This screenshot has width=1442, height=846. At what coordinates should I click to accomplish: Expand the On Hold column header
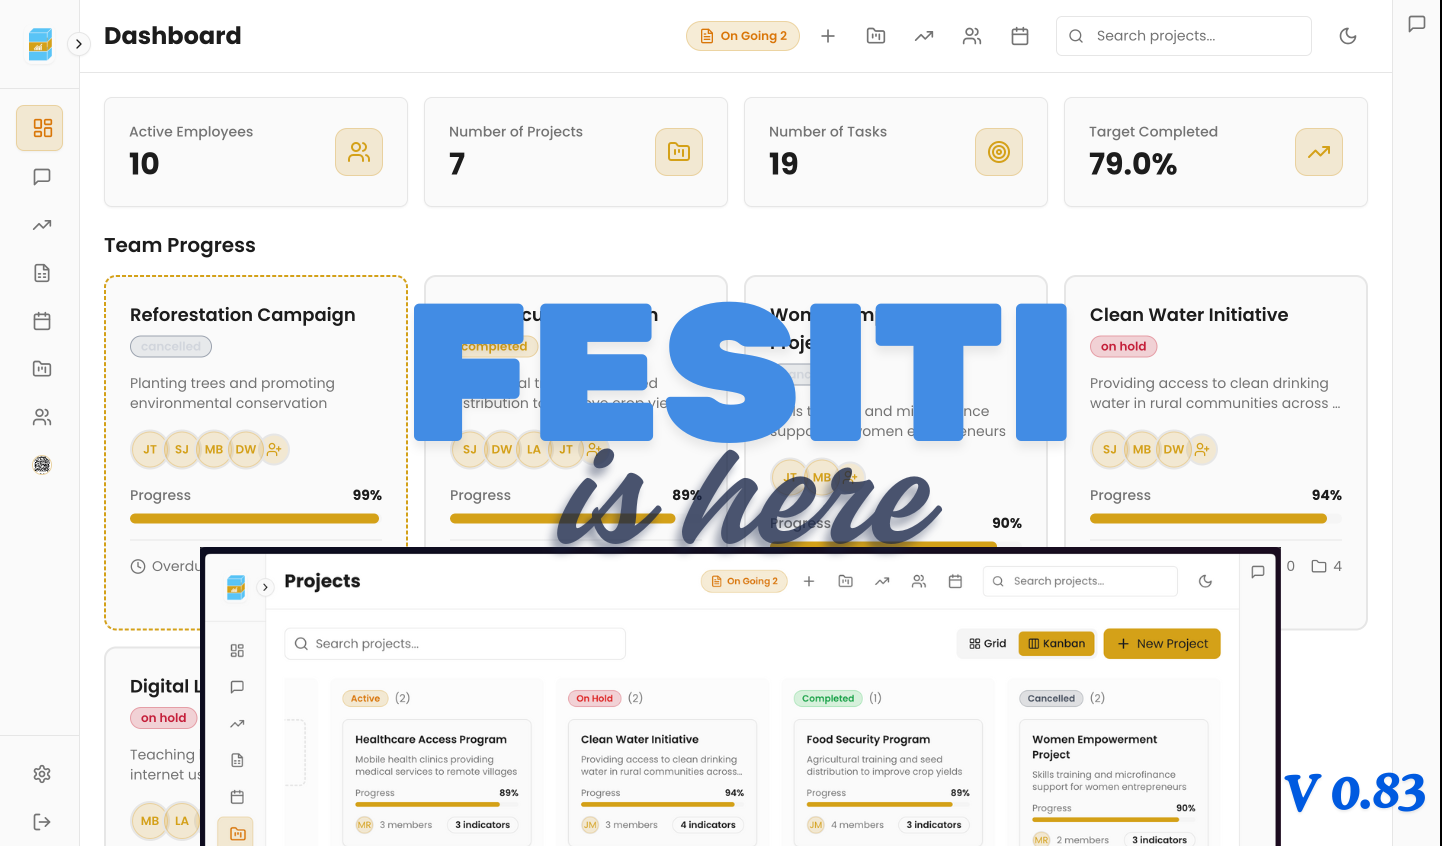tap(595, 698)
